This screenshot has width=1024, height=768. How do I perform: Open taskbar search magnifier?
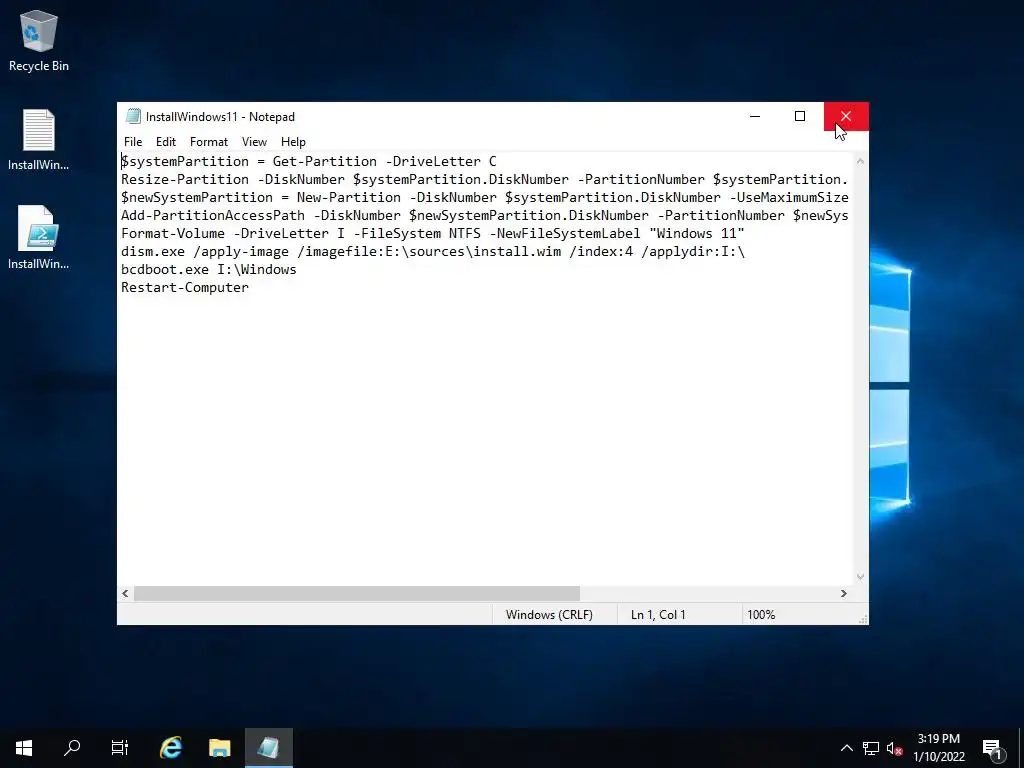click(x=72, y=748)
